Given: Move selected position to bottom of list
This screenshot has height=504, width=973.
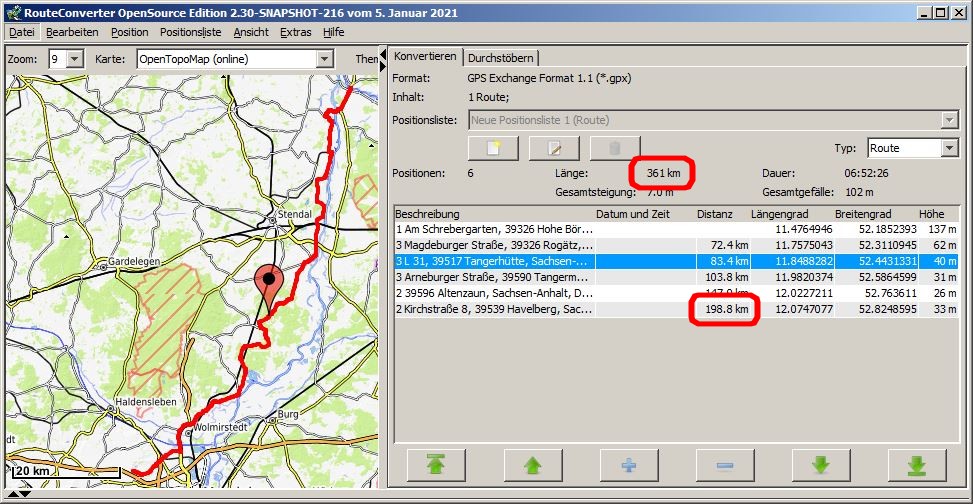Looking at the screenshot, I should (x=918, y=466).
